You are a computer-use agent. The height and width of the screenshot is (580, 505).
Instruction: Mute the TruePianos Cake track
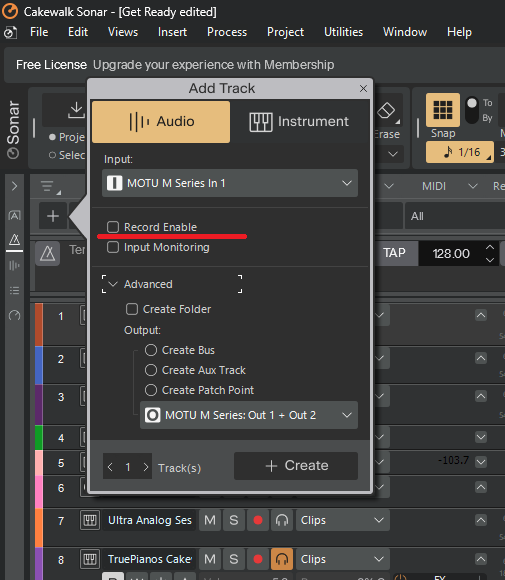pyautogui.click(x=210, y=559)
